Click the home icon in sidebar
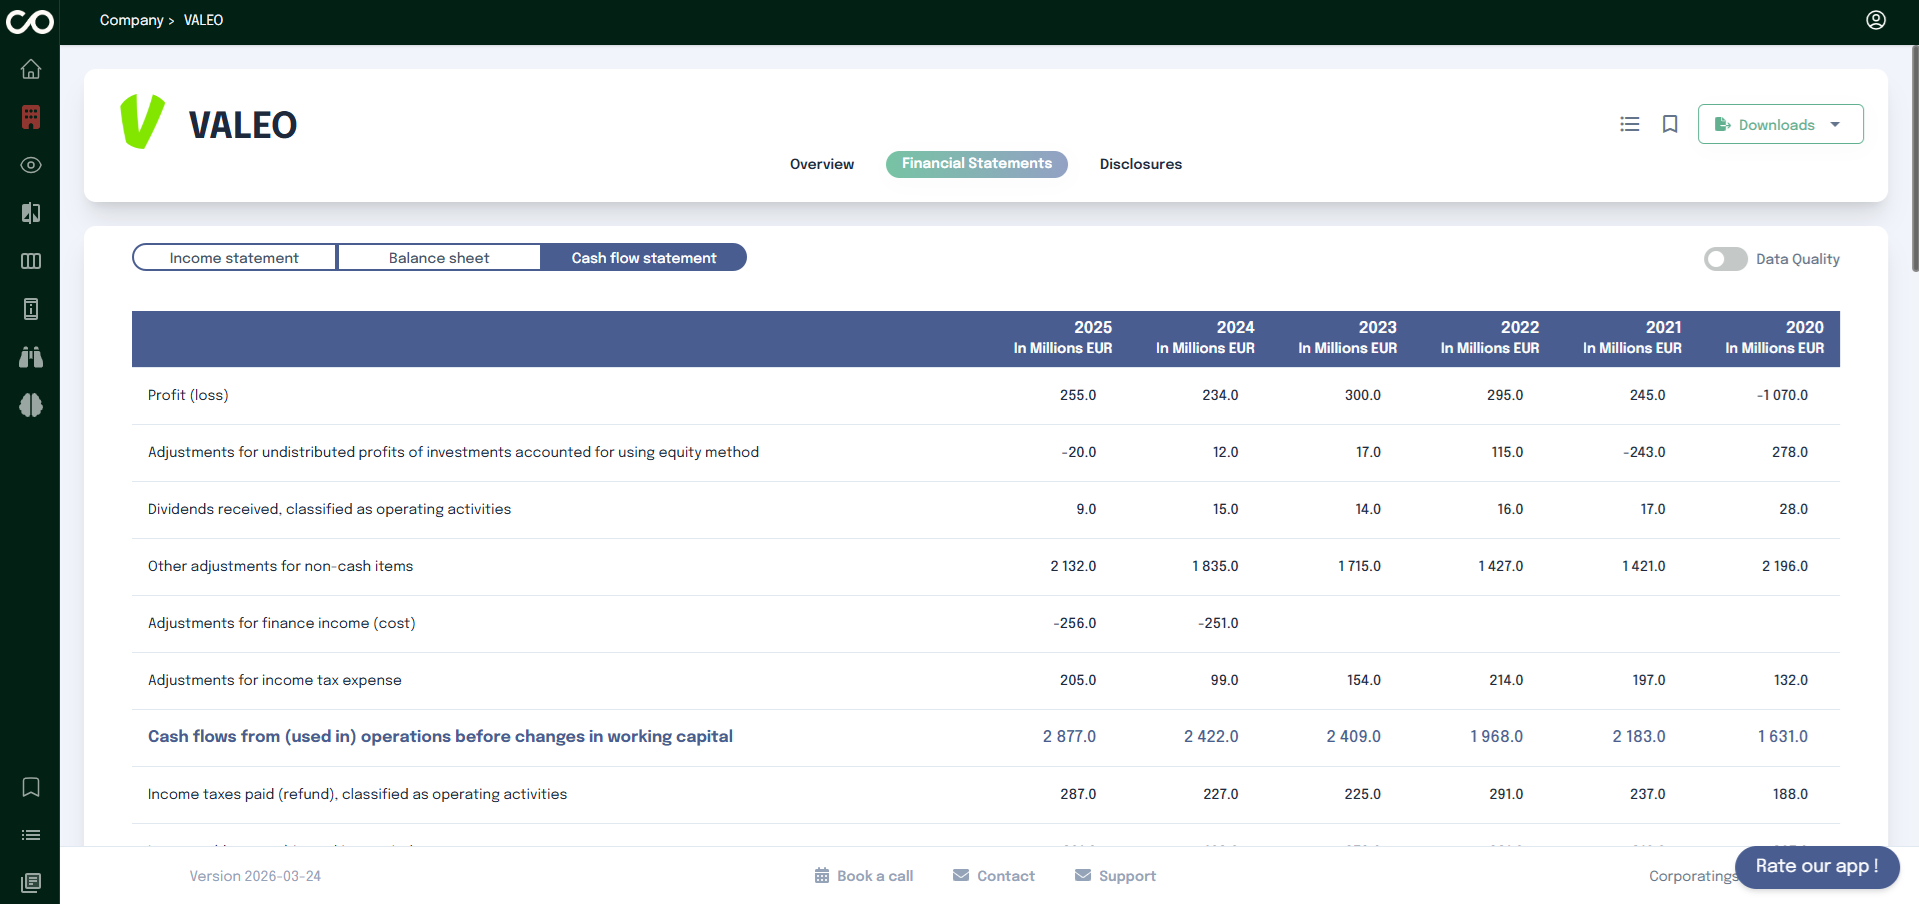The height and width of the screenshot is (904, 1919). (31, 69)
